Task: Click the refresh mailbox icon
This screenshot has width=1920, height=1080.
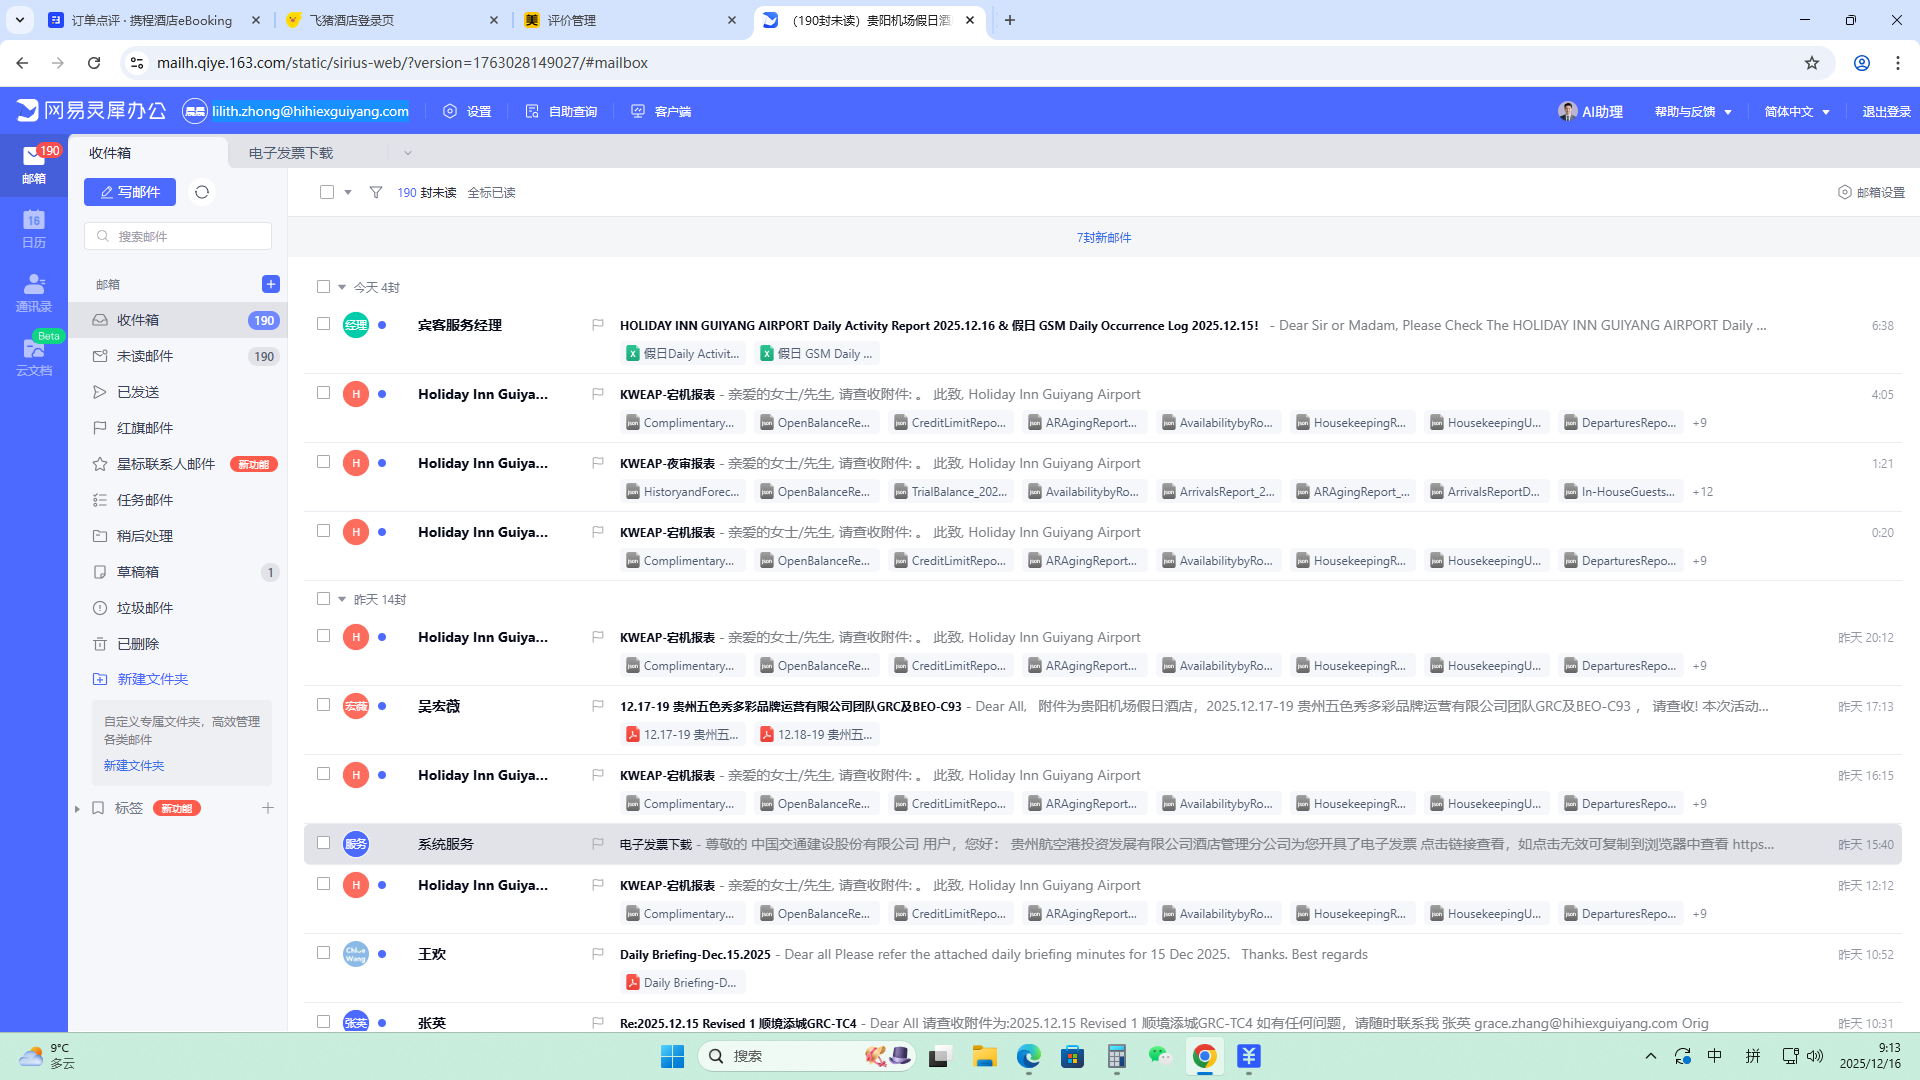Action: point(202,192)
